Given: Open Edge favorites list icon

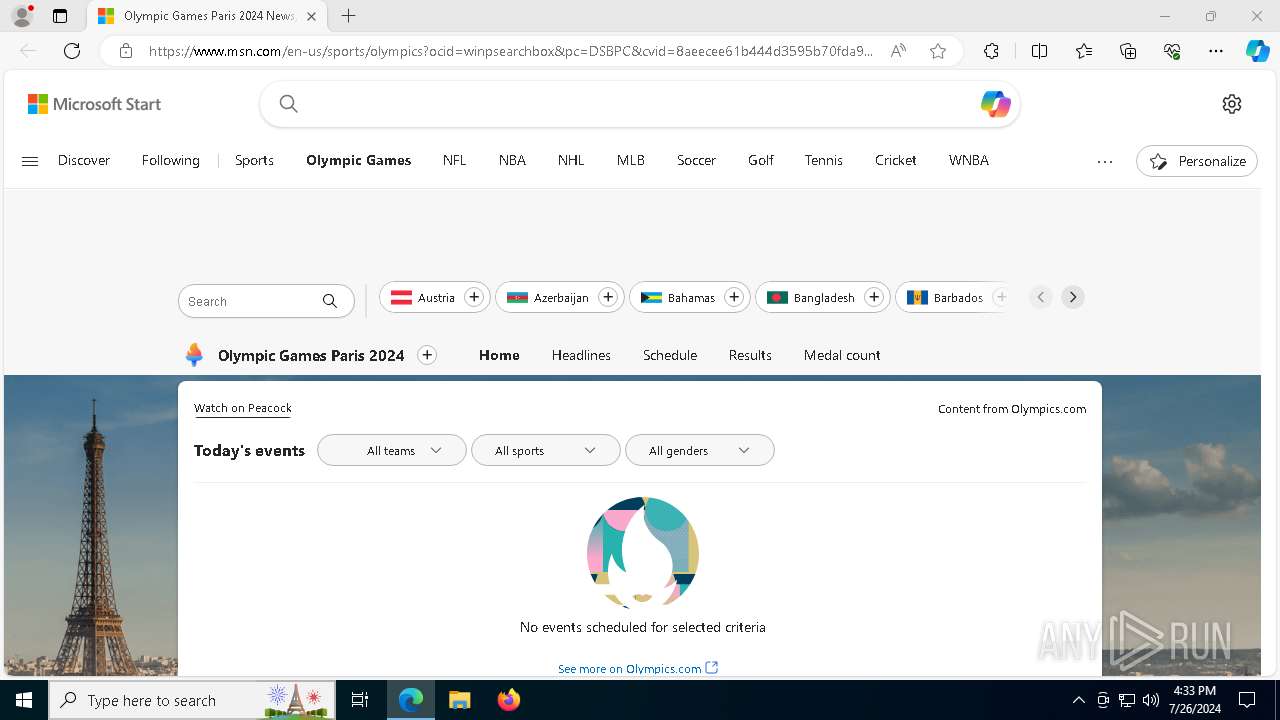Looking at the screenshot, I should click(1084, 51).
